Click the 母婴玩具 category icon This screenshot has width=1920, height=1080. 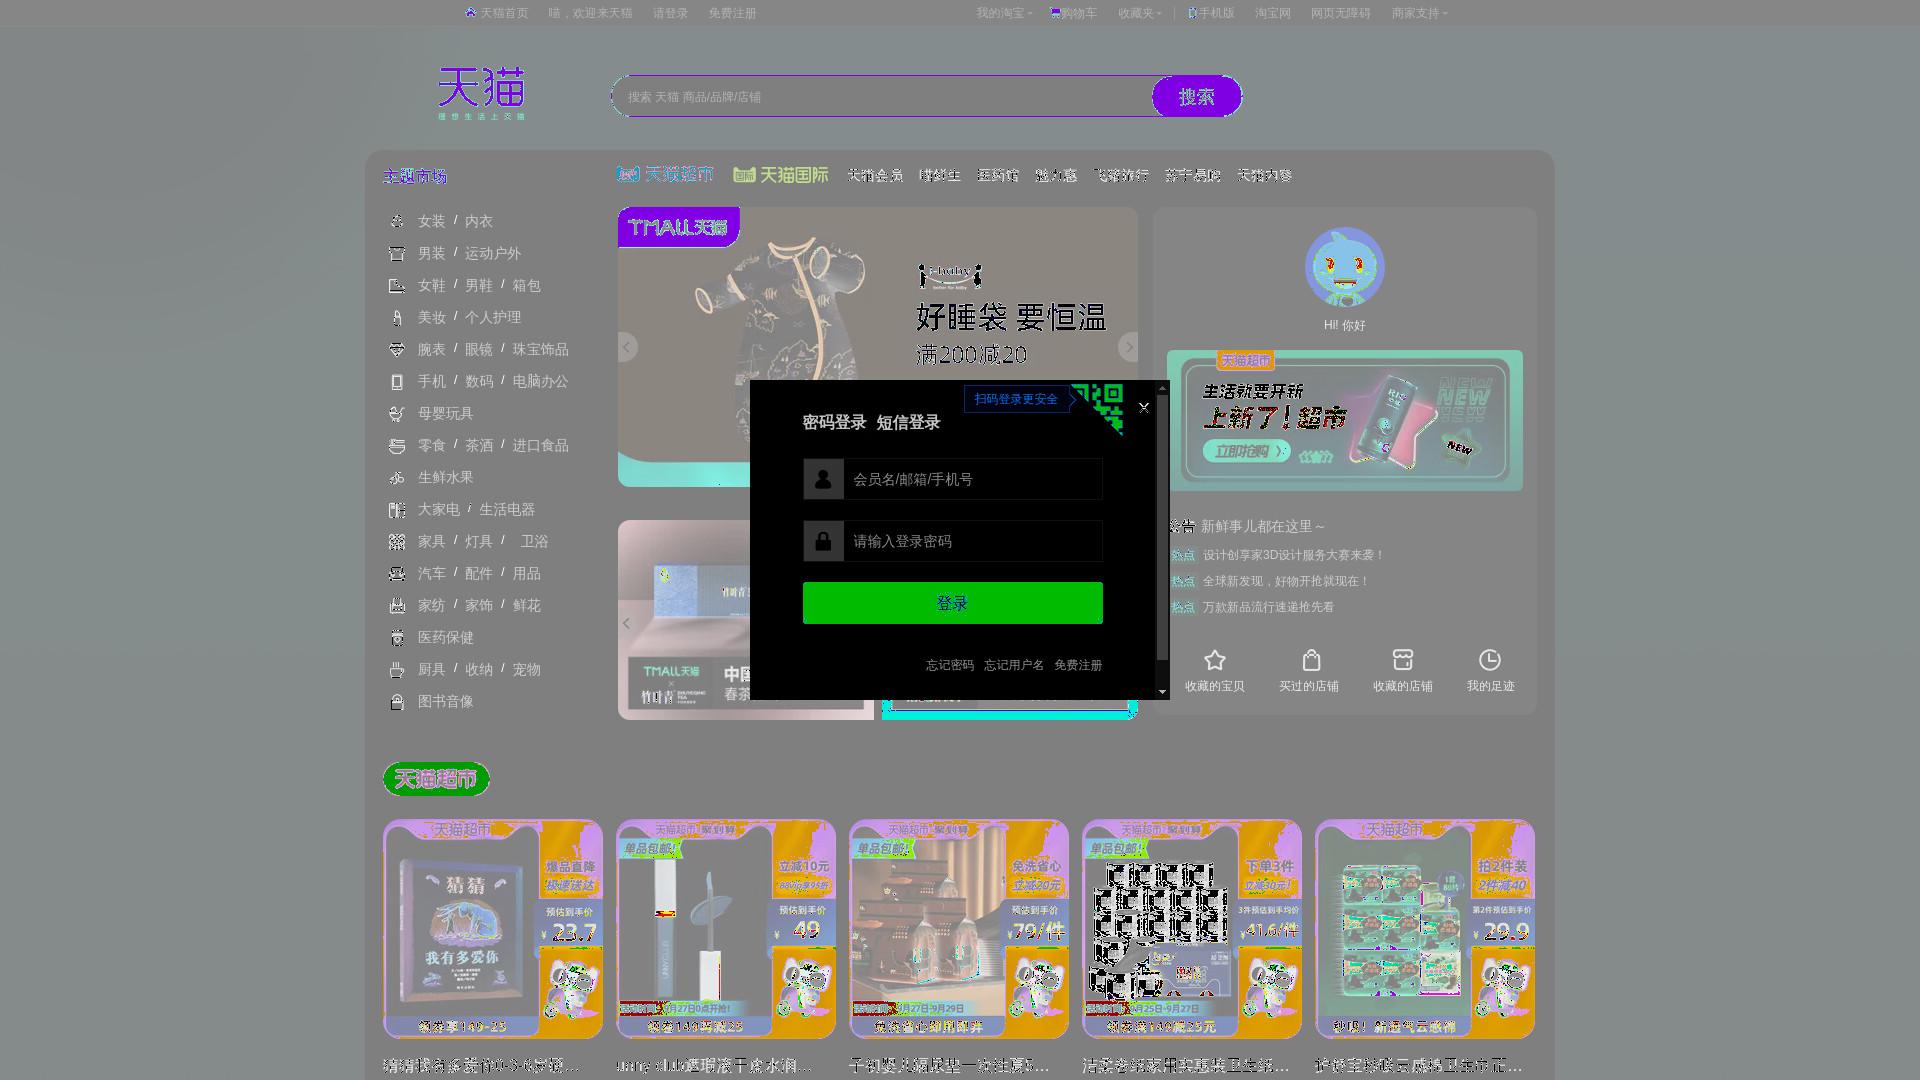[397, 413]
